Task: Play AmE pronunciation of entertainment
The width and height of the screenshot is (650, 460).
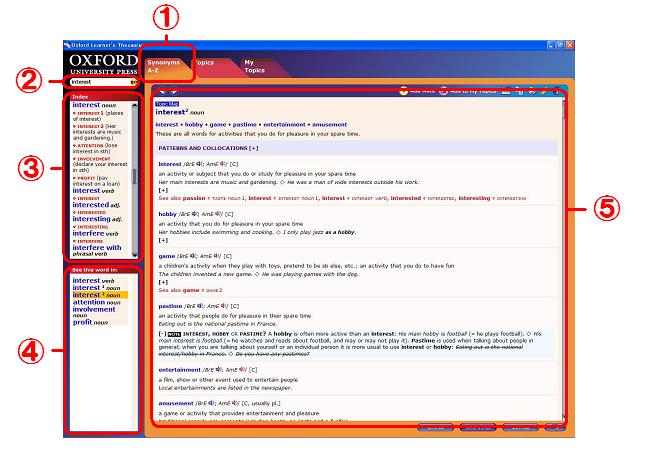Action: 241,370
